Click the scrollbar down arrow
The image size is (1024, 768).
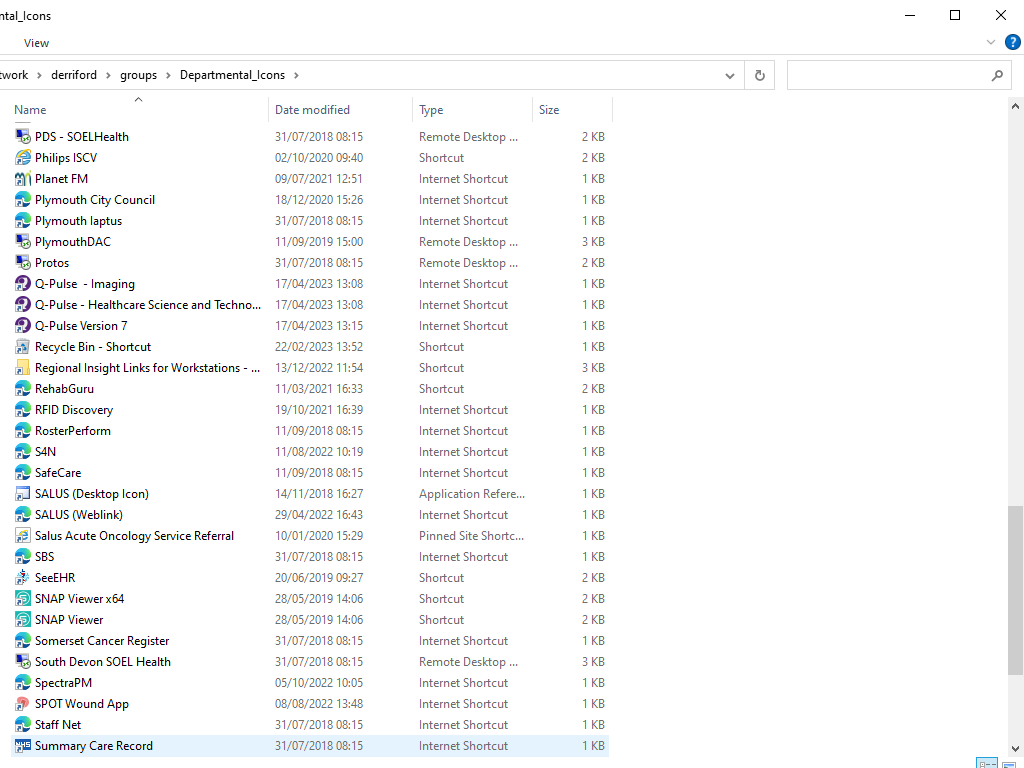pos(1015,749)
